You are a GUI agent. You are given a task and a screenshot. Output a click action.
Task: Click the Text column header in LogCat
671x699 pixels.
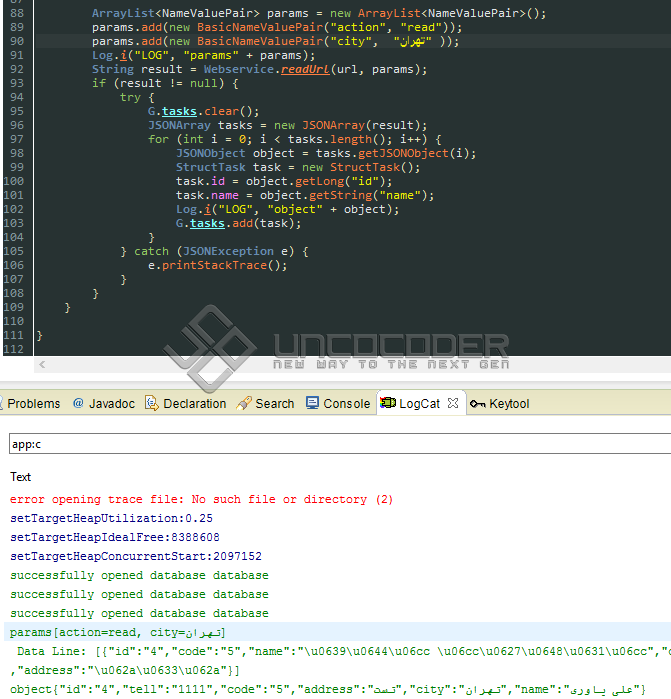point(21,477)
